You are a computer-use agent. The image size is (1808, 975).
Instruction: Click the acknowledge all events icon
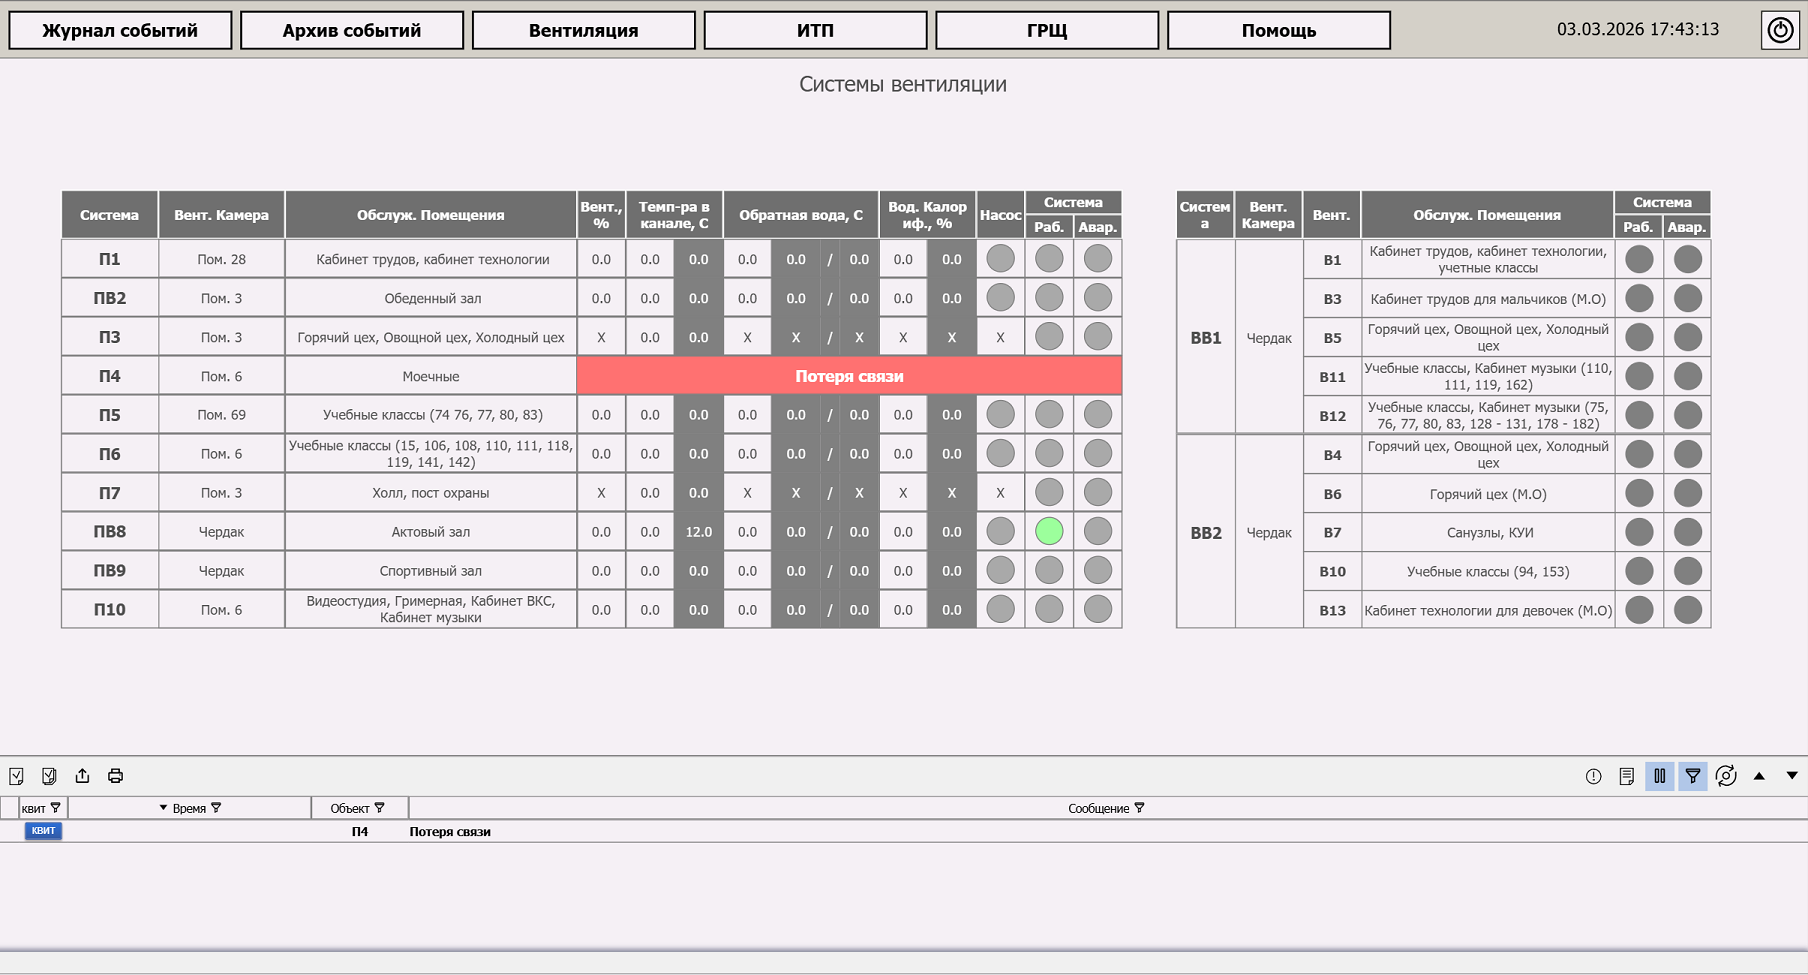pyautogui.click(x=49, y=776)
